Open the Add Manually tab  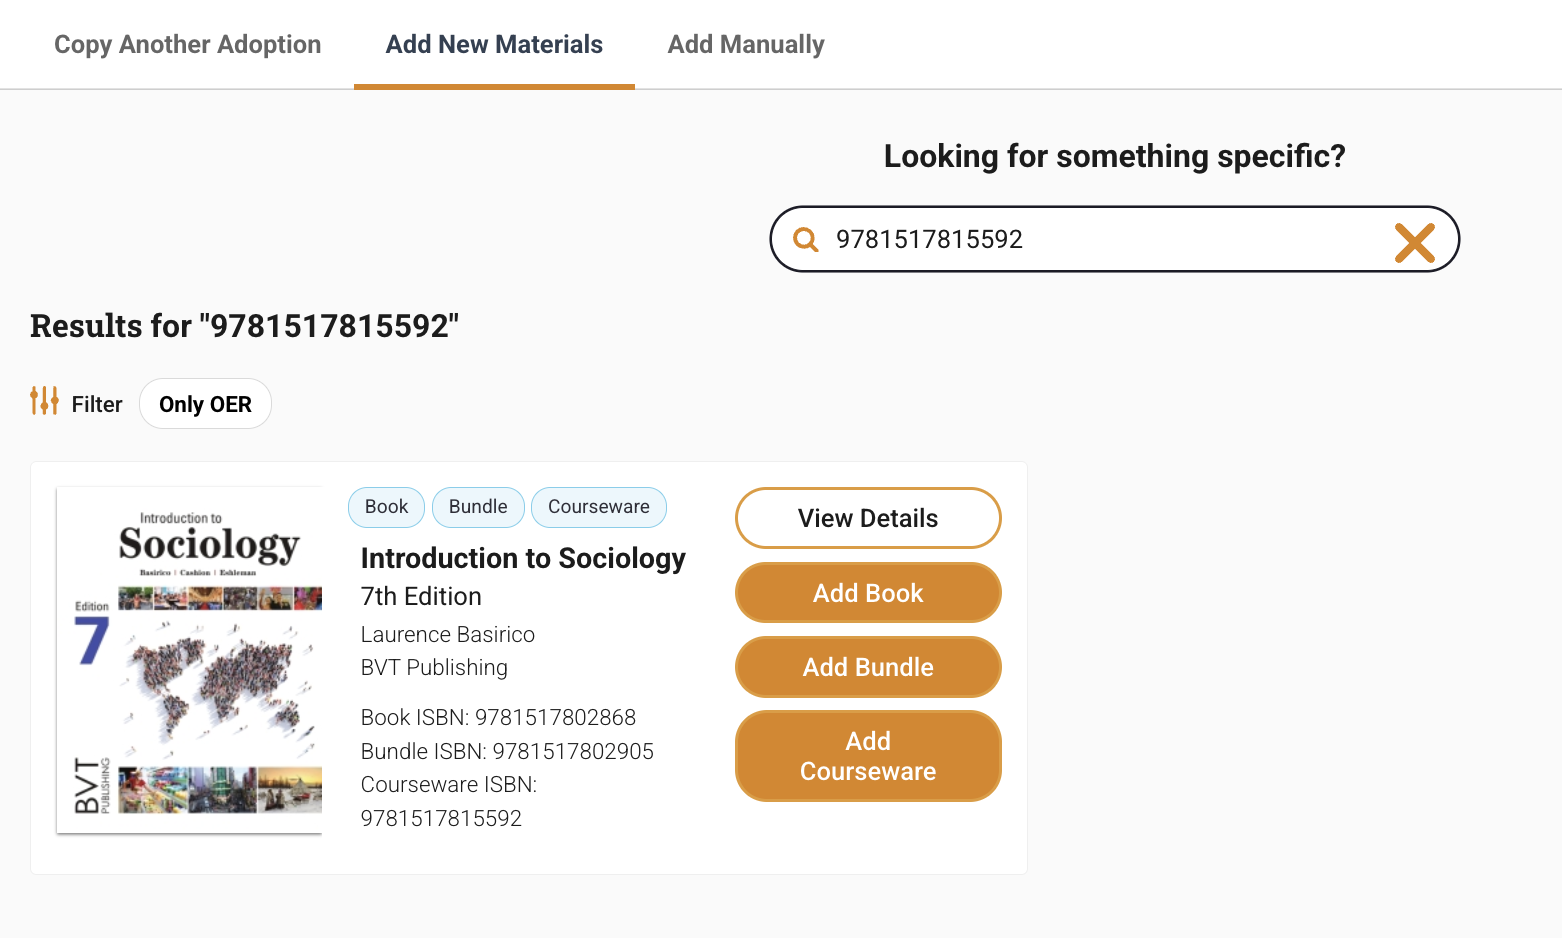pyautogui.click(x=746, y=44)
